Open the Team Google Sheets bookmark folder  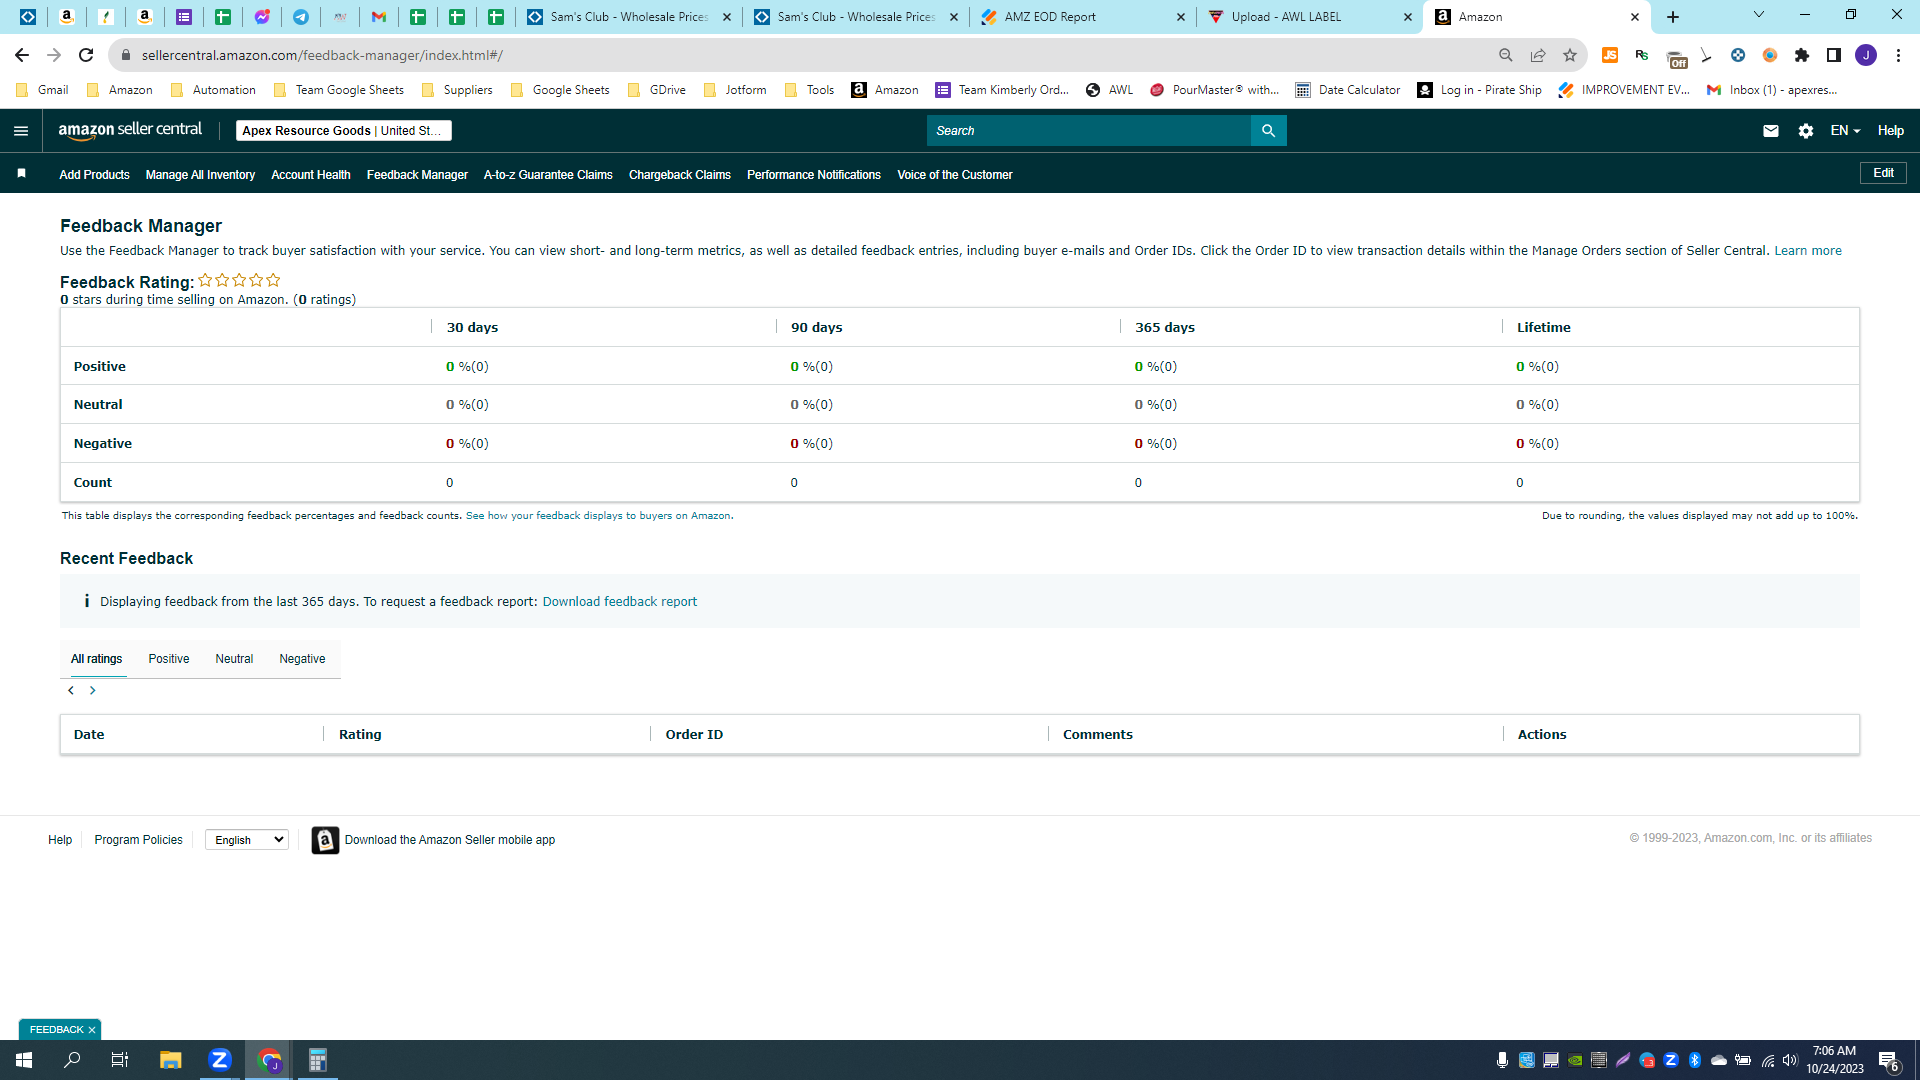(339, 90)
